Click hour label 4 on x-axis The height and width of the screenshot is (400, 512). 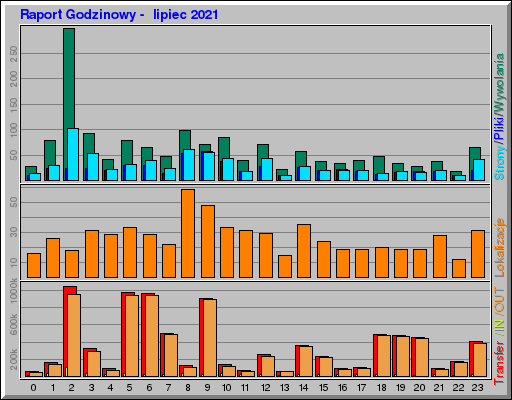(110, 388)
